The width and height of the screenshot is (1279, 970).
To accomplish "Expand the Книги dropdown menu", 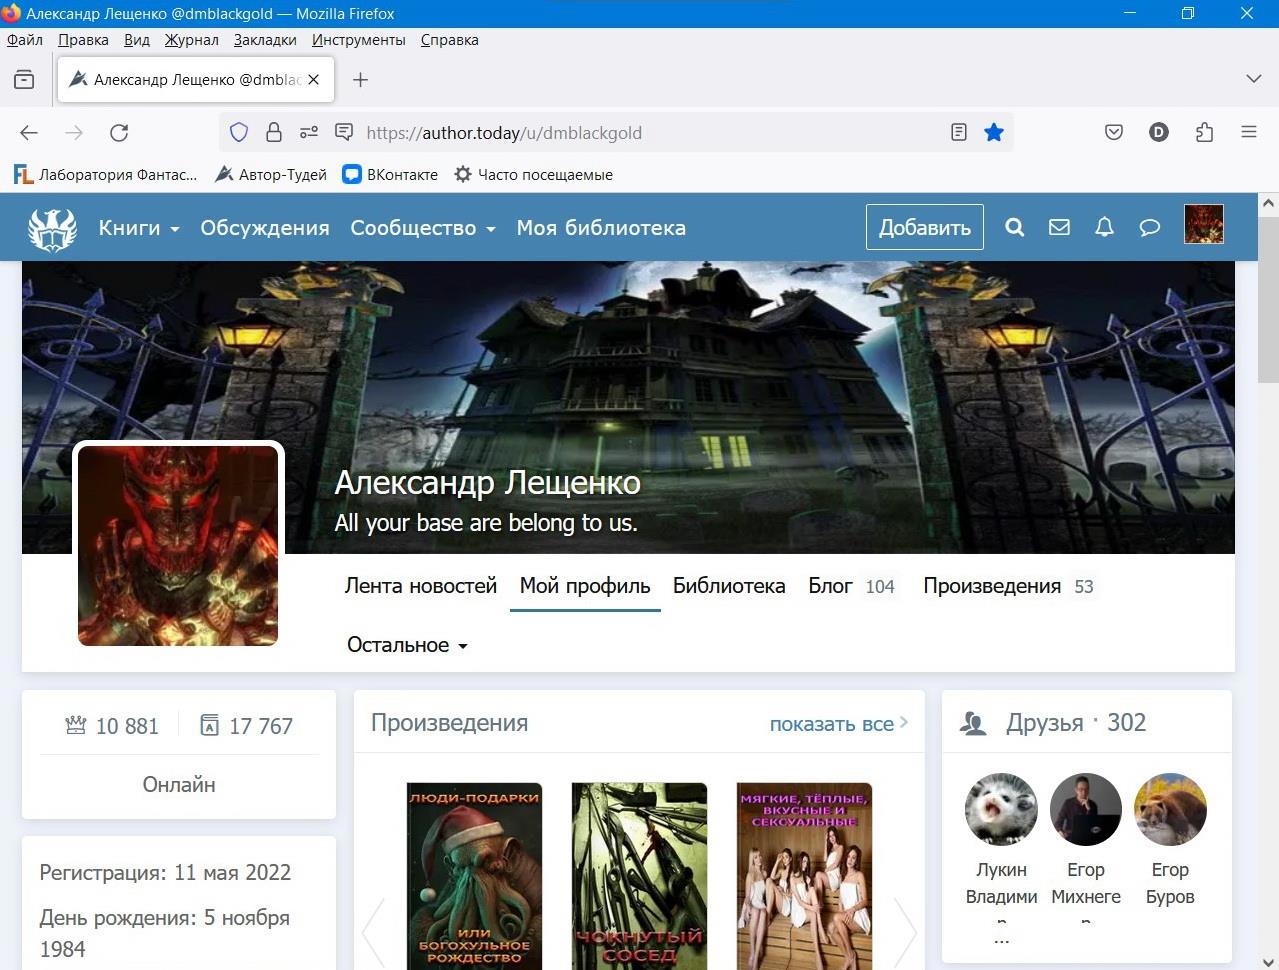I will tap(138, 228).
